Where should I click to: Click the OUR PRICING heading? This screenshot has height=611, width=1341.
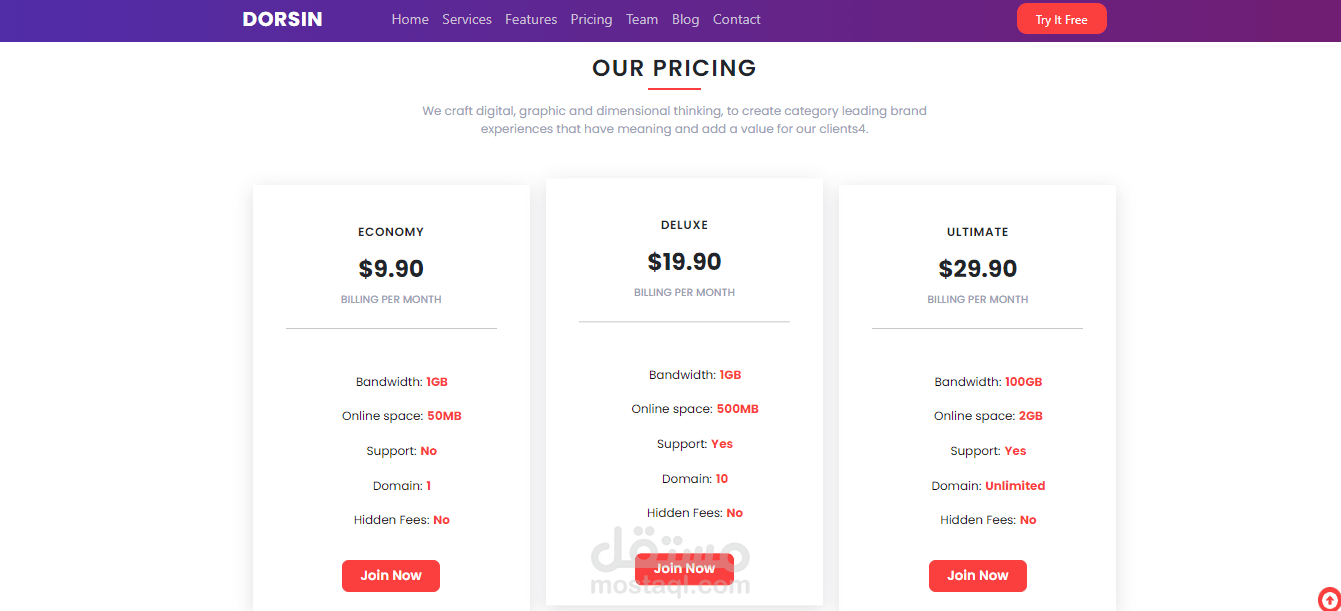[x=674, y=68]
